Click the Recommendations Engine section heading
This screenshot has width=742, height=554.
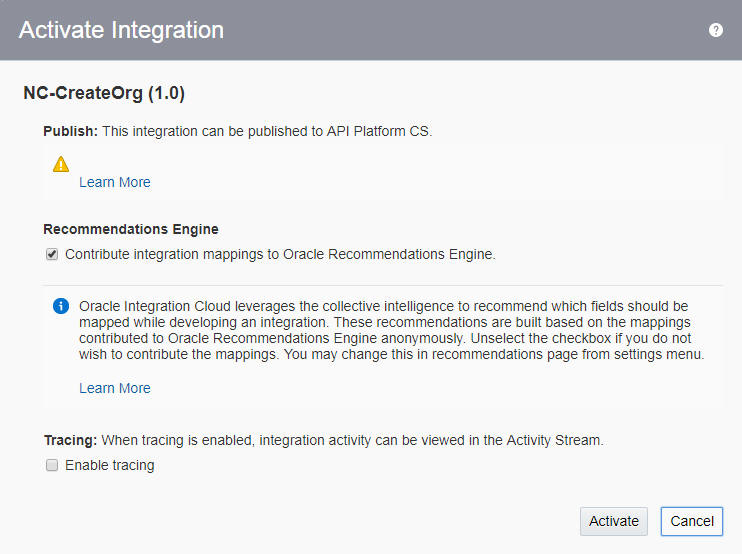[x=131, y=229]
